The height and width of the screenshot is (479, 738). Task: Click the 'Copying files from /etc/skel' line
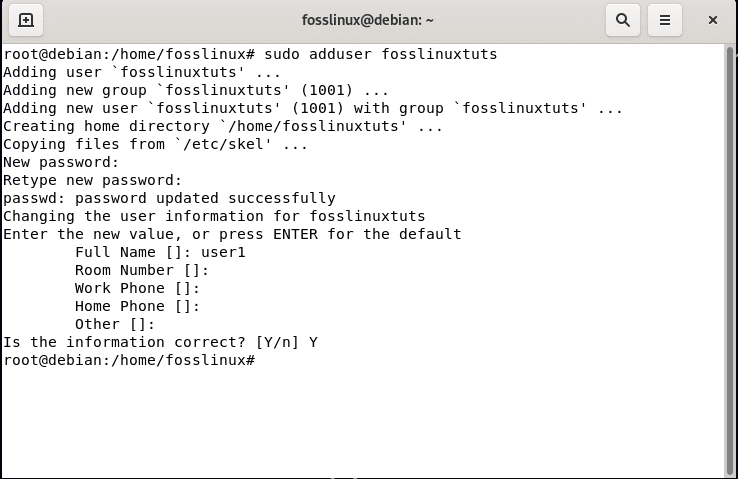tap(156, 144)
